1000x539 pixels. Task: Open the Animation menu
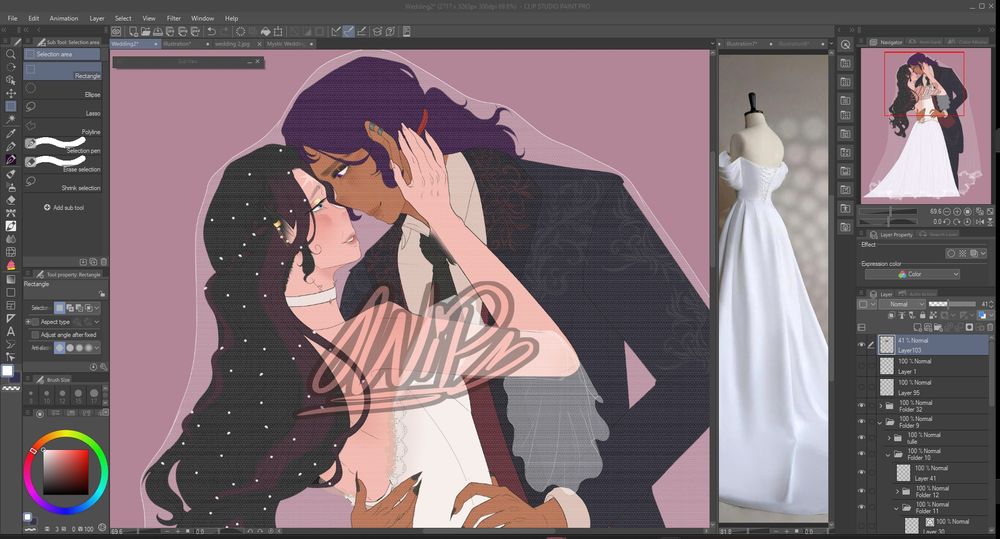pos(64,18)
